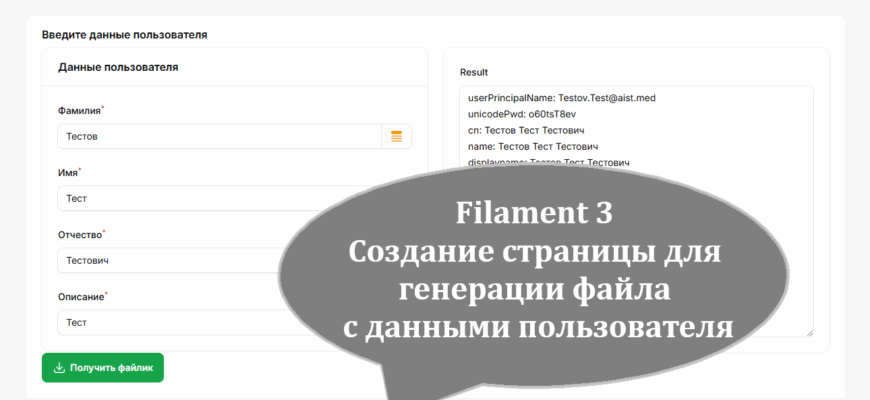Click the Описание field label
This screenshot has height=400, width=870.
click(81, 297)
